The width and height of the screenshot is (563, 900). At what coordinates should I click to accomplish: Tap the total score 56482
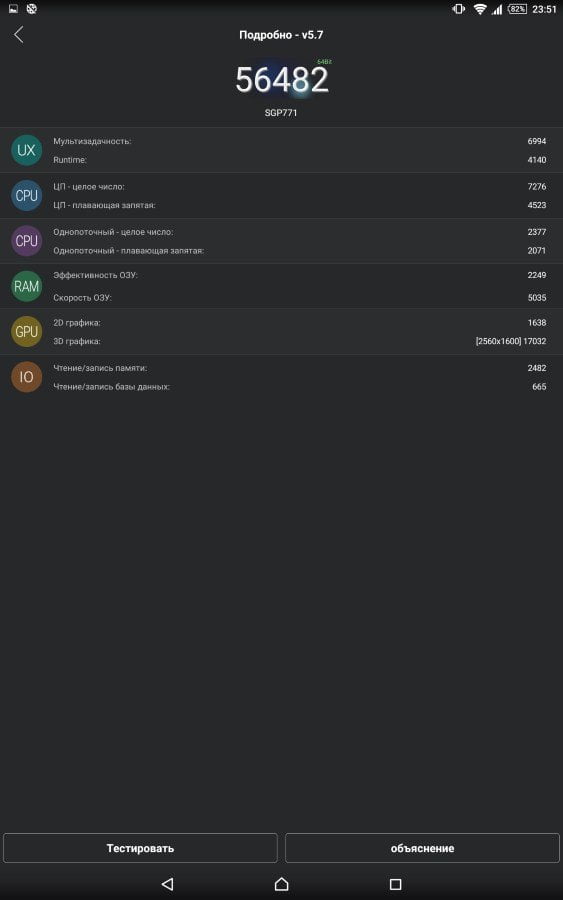pyautogui.click(x=282, y=79)
